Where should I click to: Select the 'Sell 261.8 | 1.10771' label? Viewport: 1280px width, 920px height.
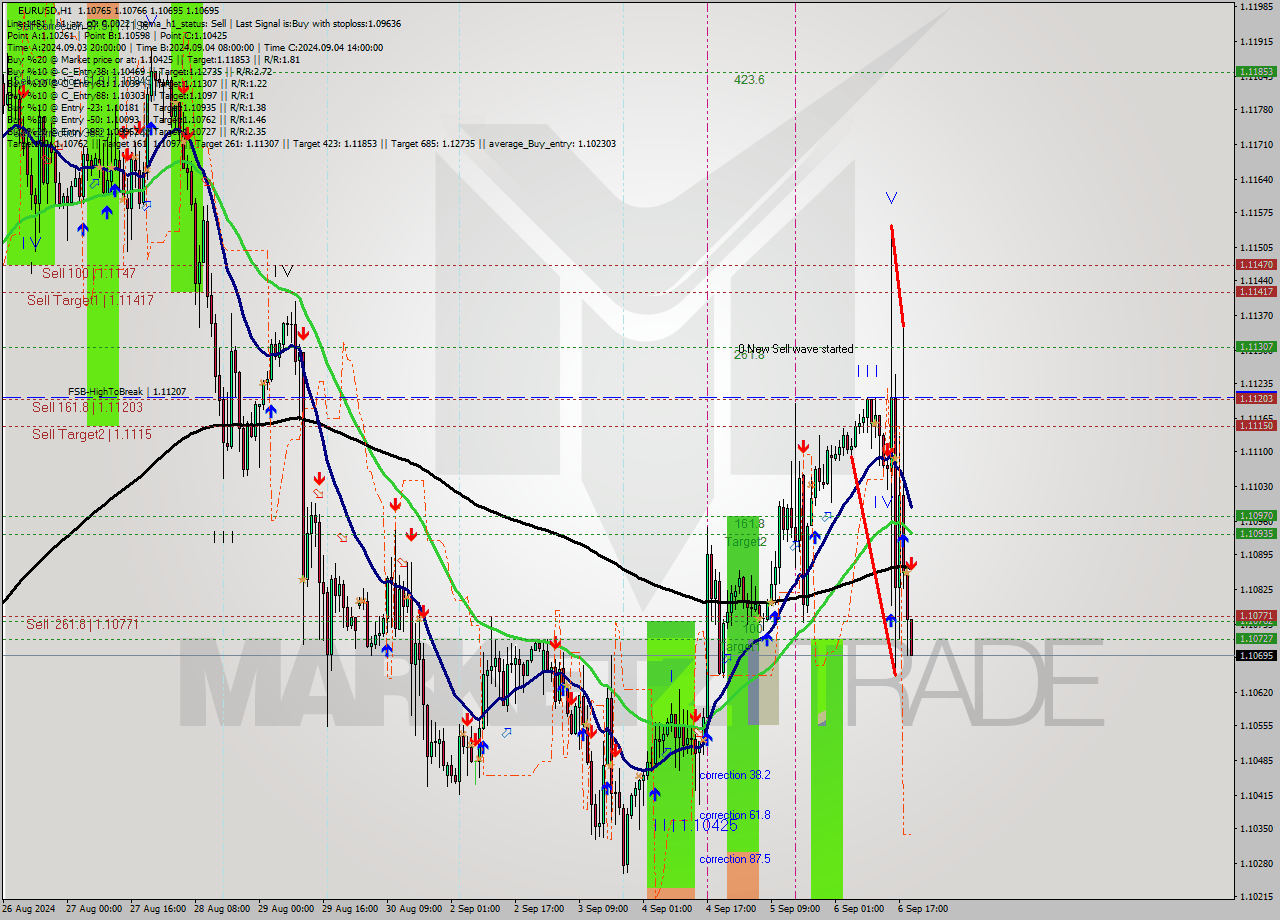coord(82,624)
